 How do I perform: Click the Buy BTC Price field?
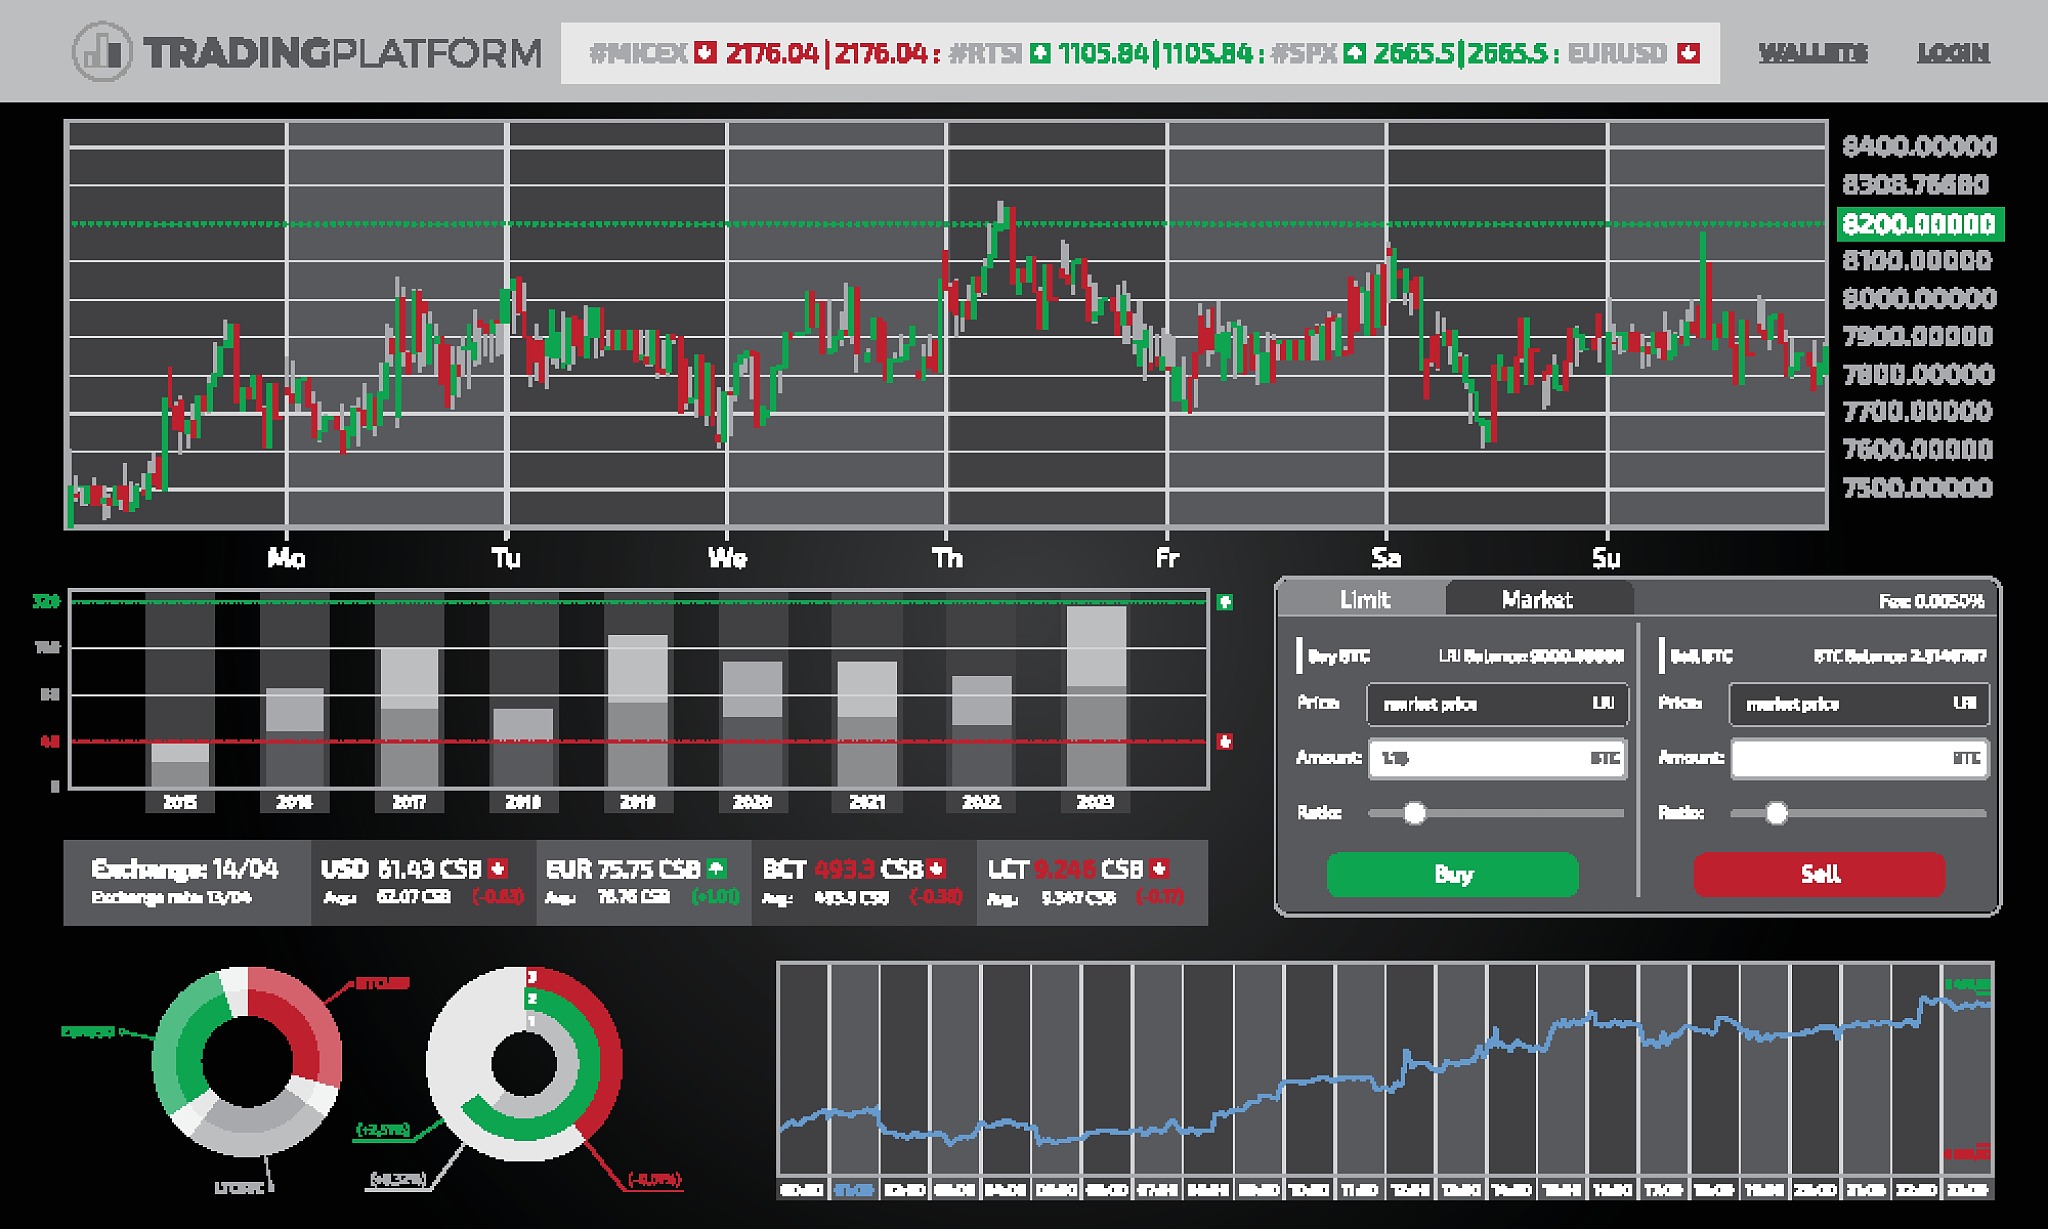(1496, 704)
